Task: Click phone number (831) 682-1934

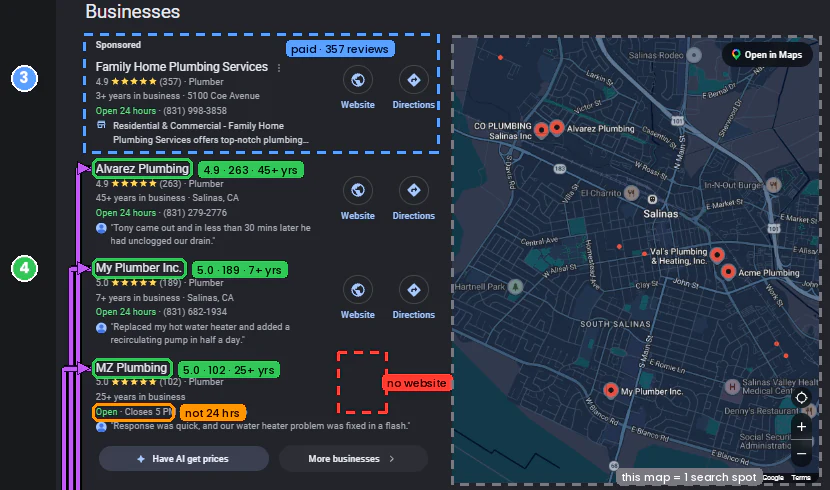Action: click(x=195, y=312)
